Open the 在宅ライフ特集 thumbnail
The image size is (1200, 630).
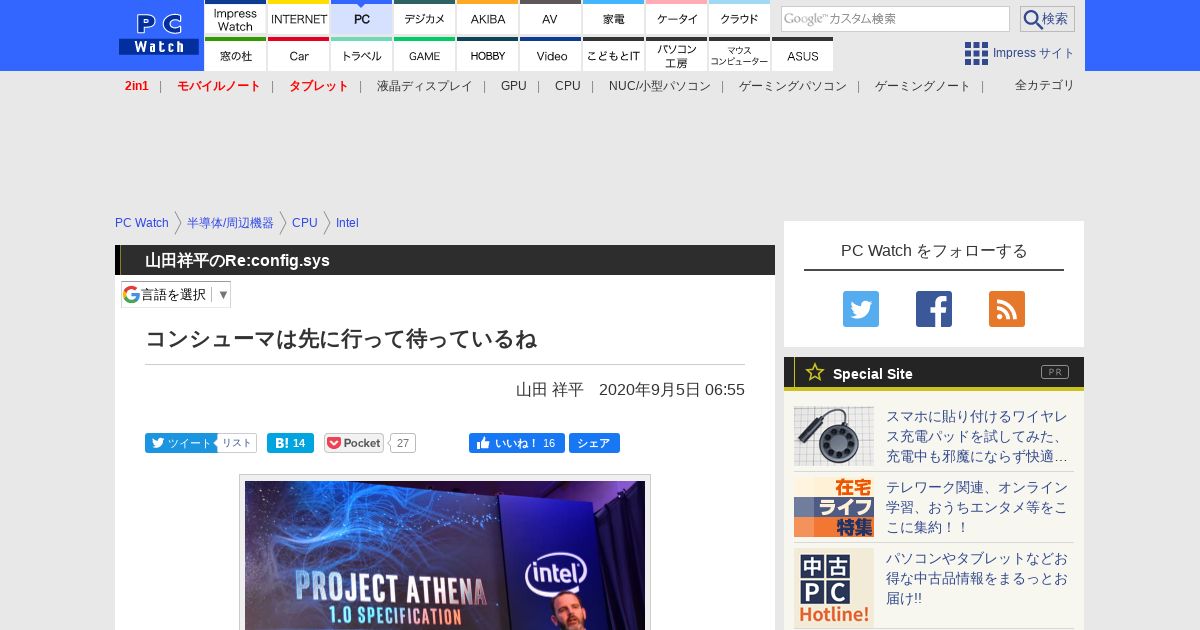tap(834, 507)
